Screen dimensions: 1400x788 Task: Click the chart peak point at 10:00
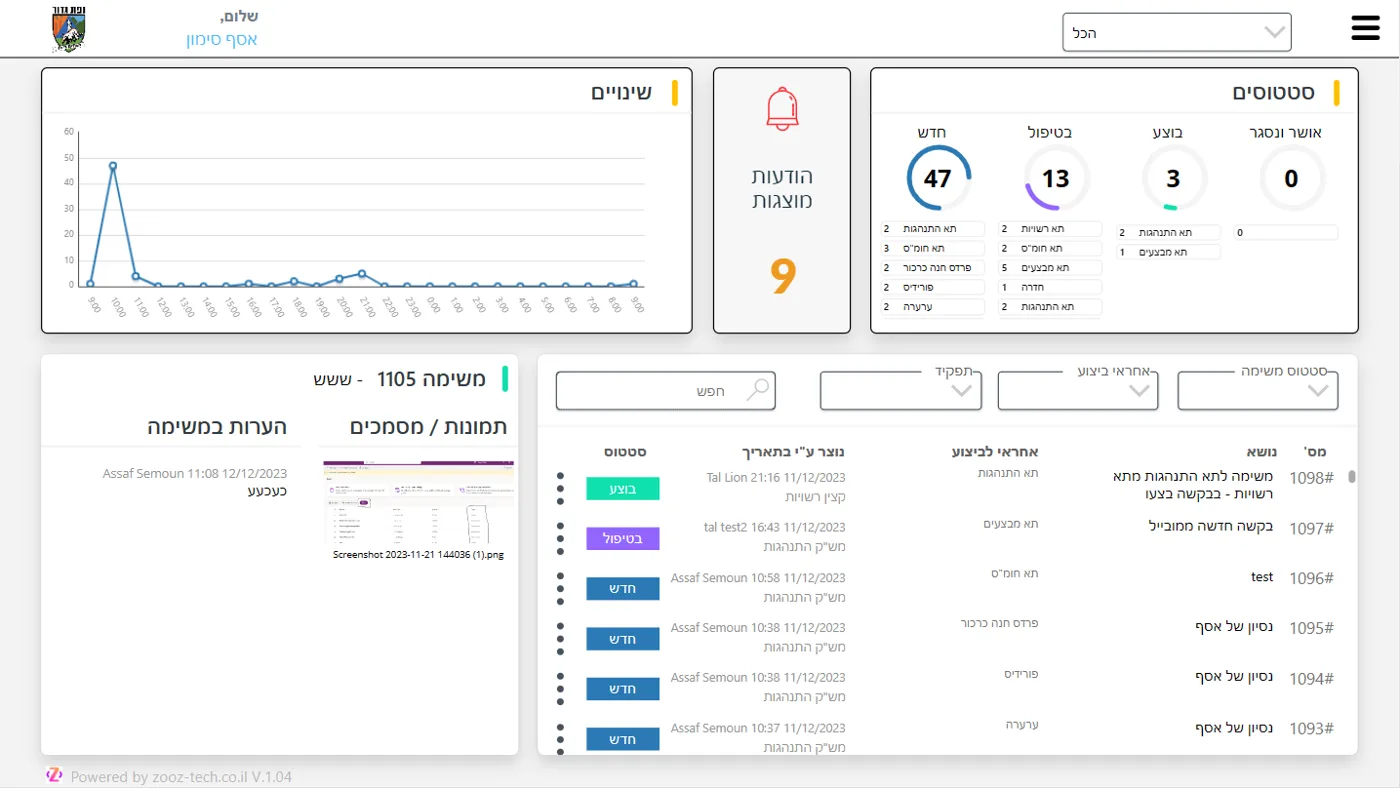tap(113, 166)
